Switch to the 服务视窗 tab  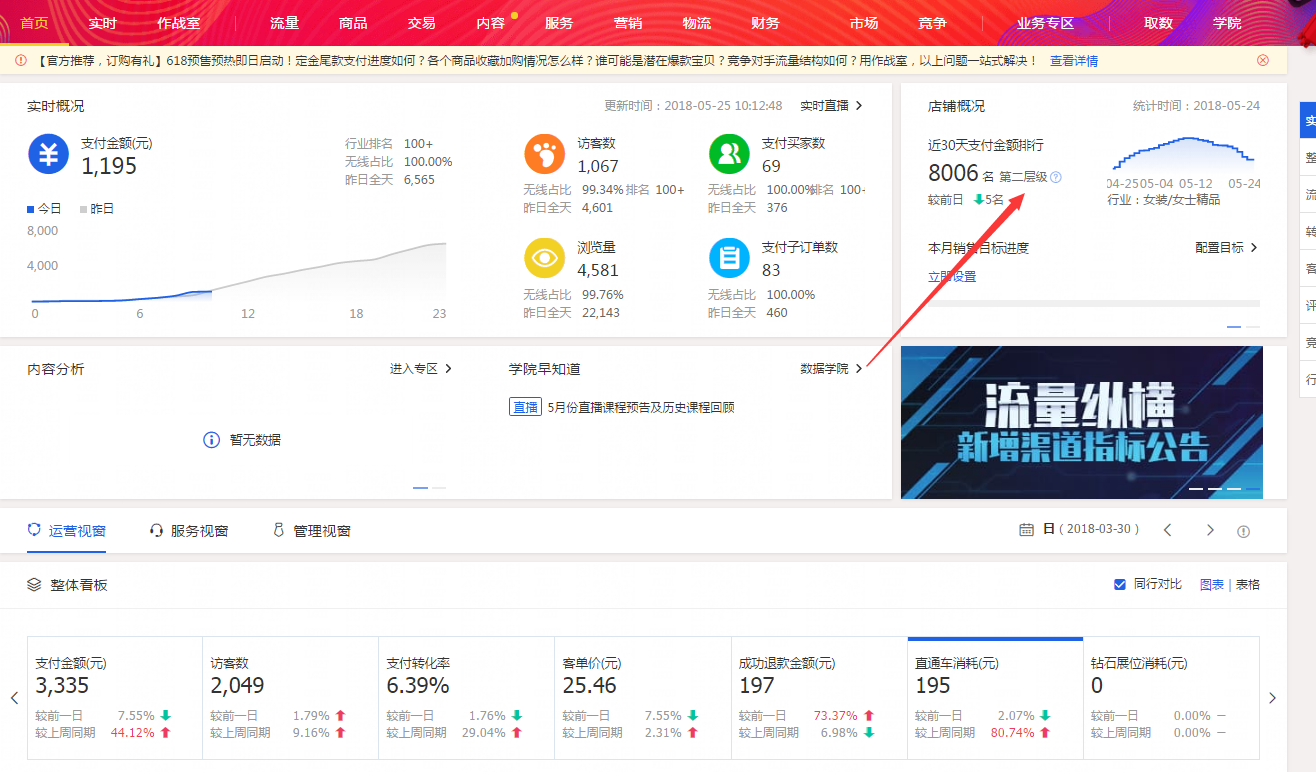189,531
